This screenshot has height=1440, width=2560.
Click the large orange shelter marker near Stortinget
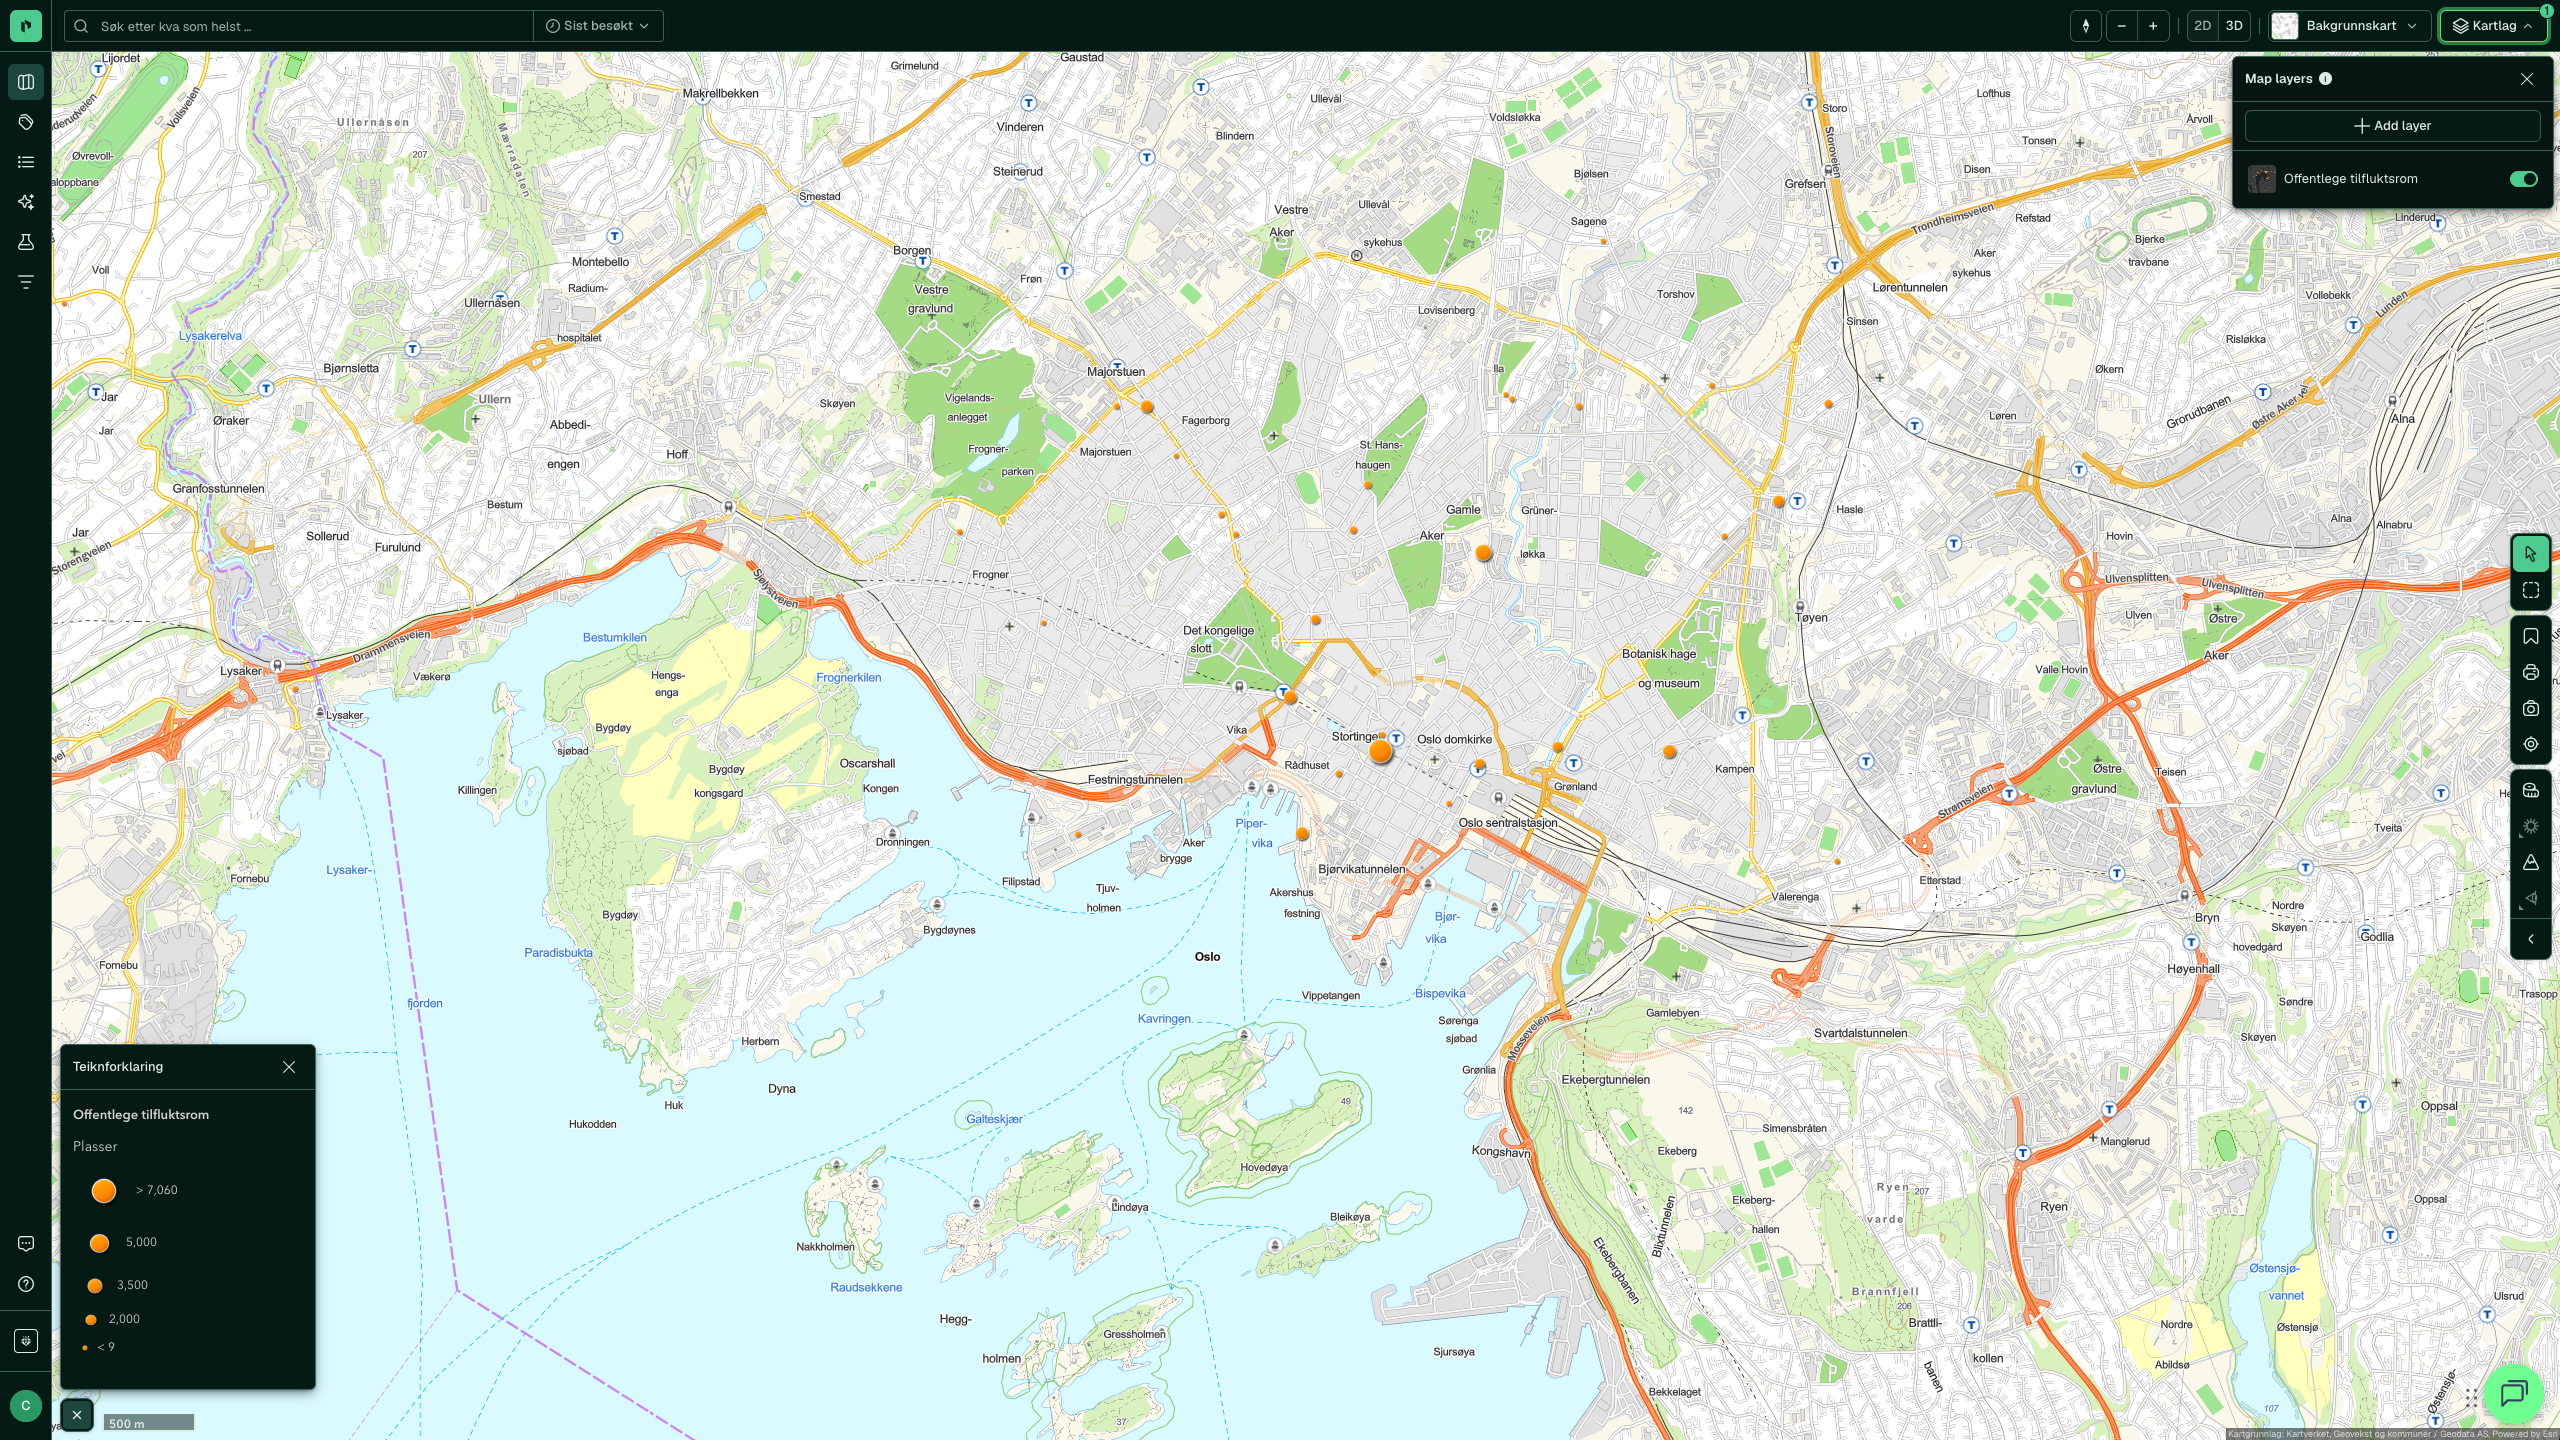(1381, 751)
